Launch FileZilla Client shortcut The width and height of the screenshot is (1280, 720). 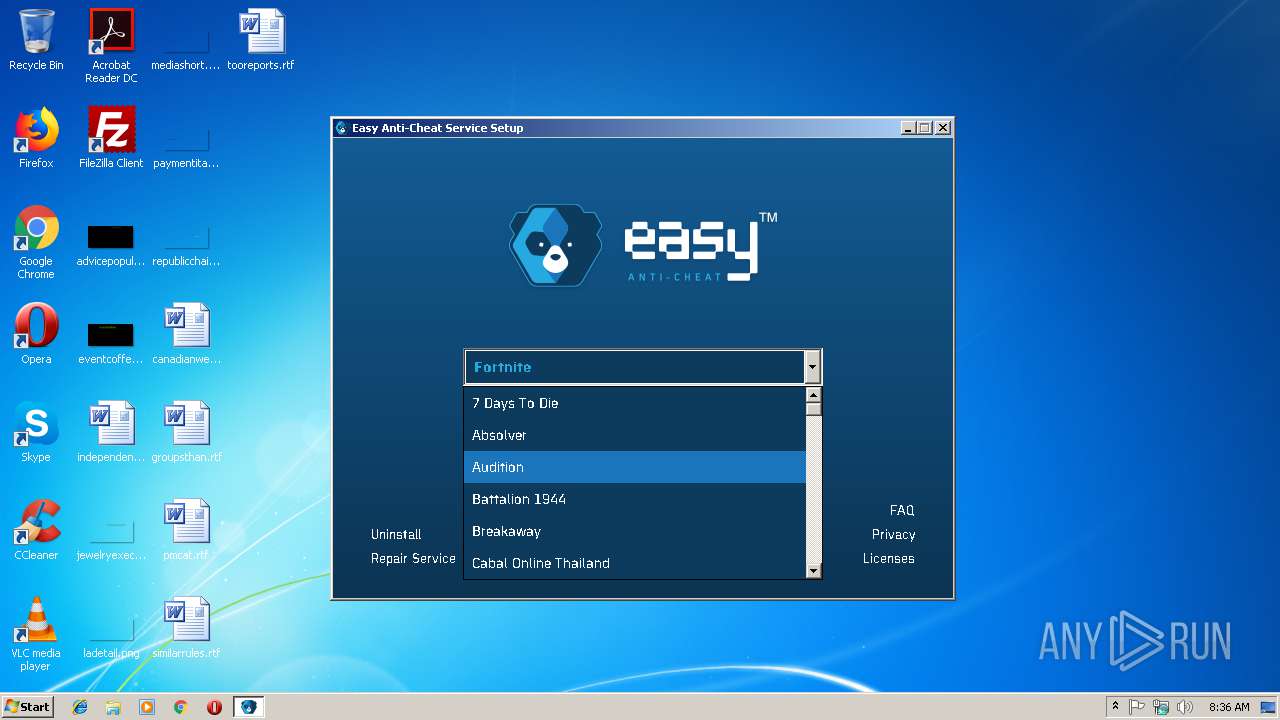(x=111, y=138)
